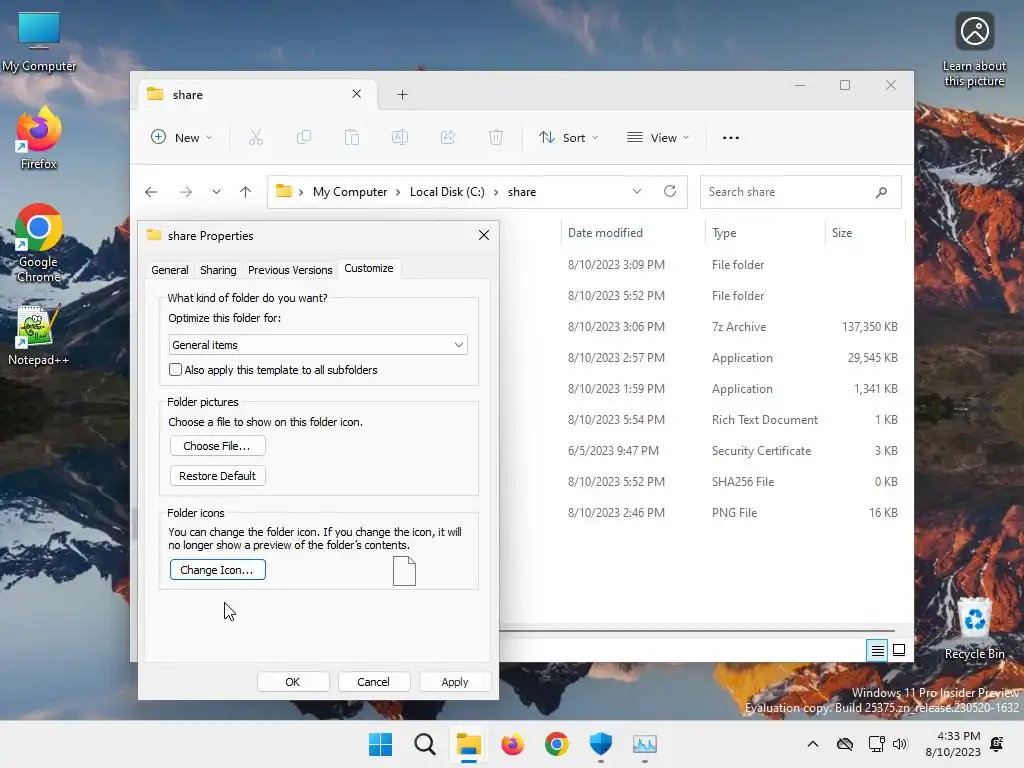The image size is (1024, 768).
Task: Open the See more three-dots menu
Action: 731,138
